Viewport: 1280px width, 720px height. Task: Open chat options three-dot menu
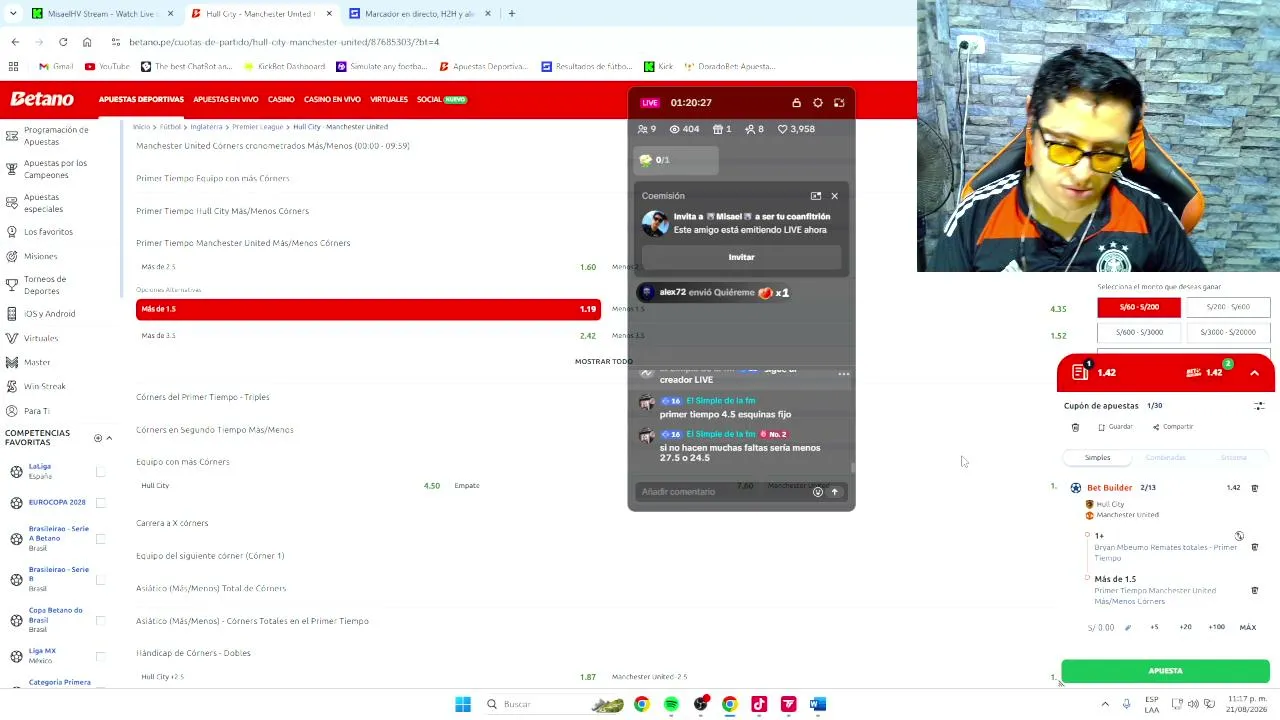pyautogui.click(x=844, y=374)
